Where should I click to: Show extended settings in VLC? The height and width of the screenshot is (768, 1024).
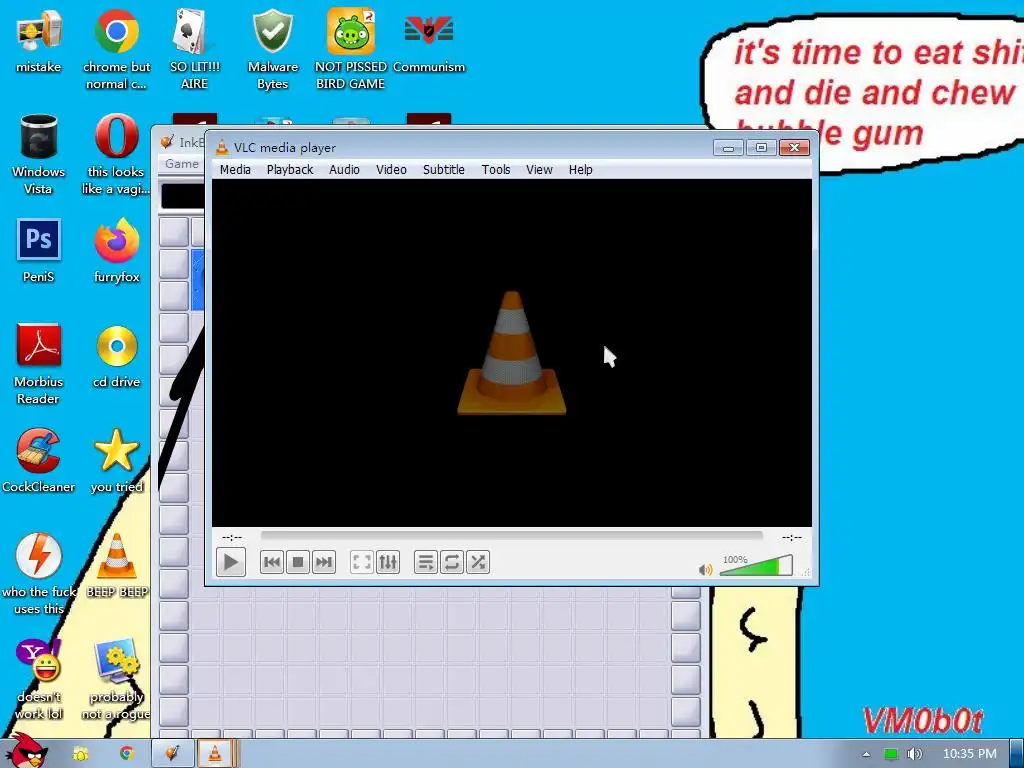[388, 562]
